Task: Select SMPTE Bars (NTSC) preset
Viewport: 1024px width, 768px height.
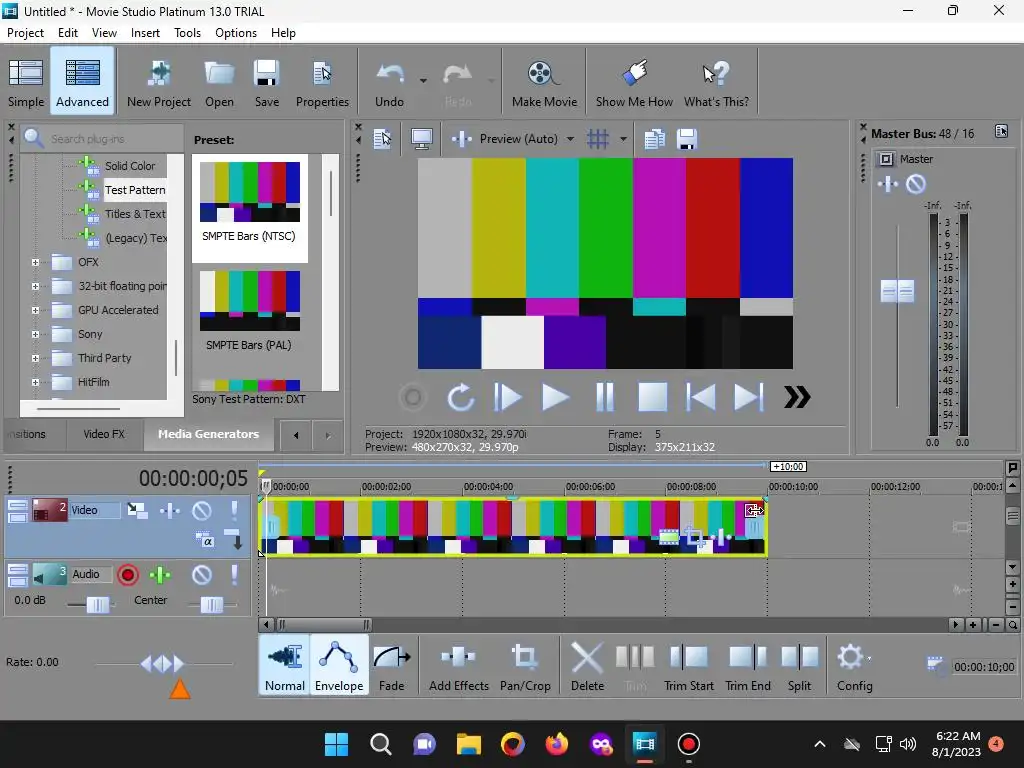Action: (x=249, y=208)
